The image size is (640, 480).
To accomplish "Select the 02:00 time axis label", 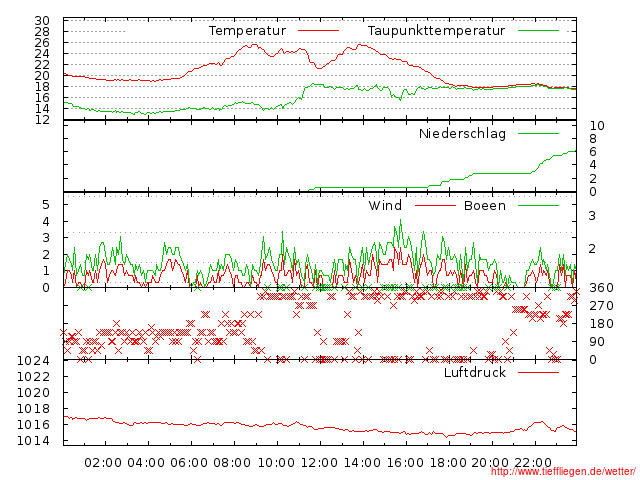I will tap(103, 463).
